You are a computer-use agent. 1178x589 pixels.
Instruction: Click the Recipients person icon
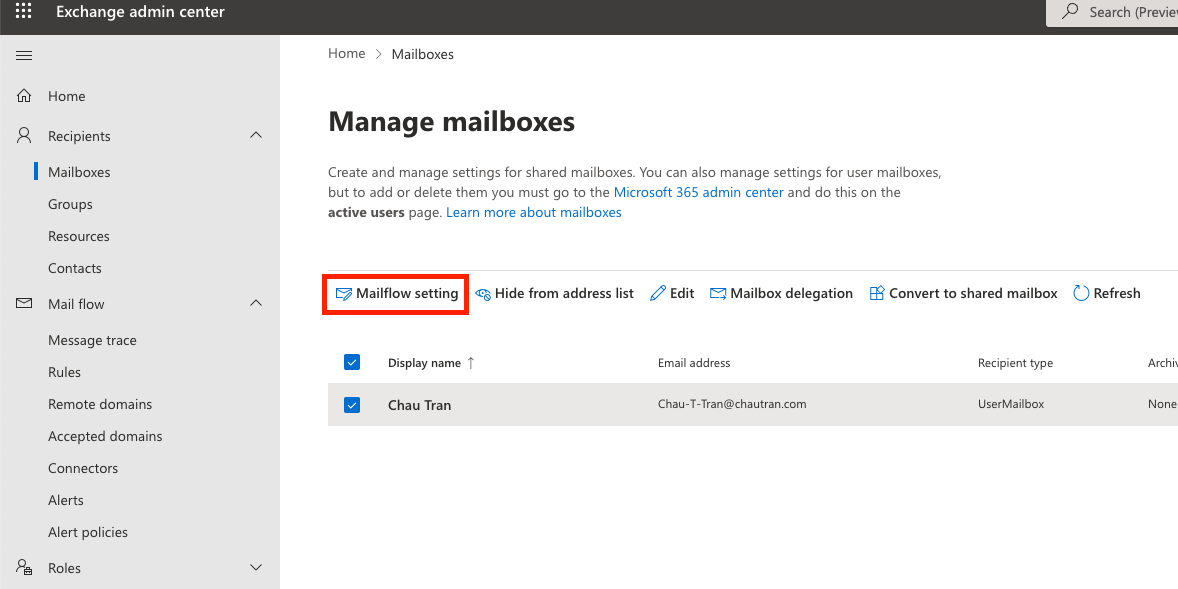(x=24, y=135)
